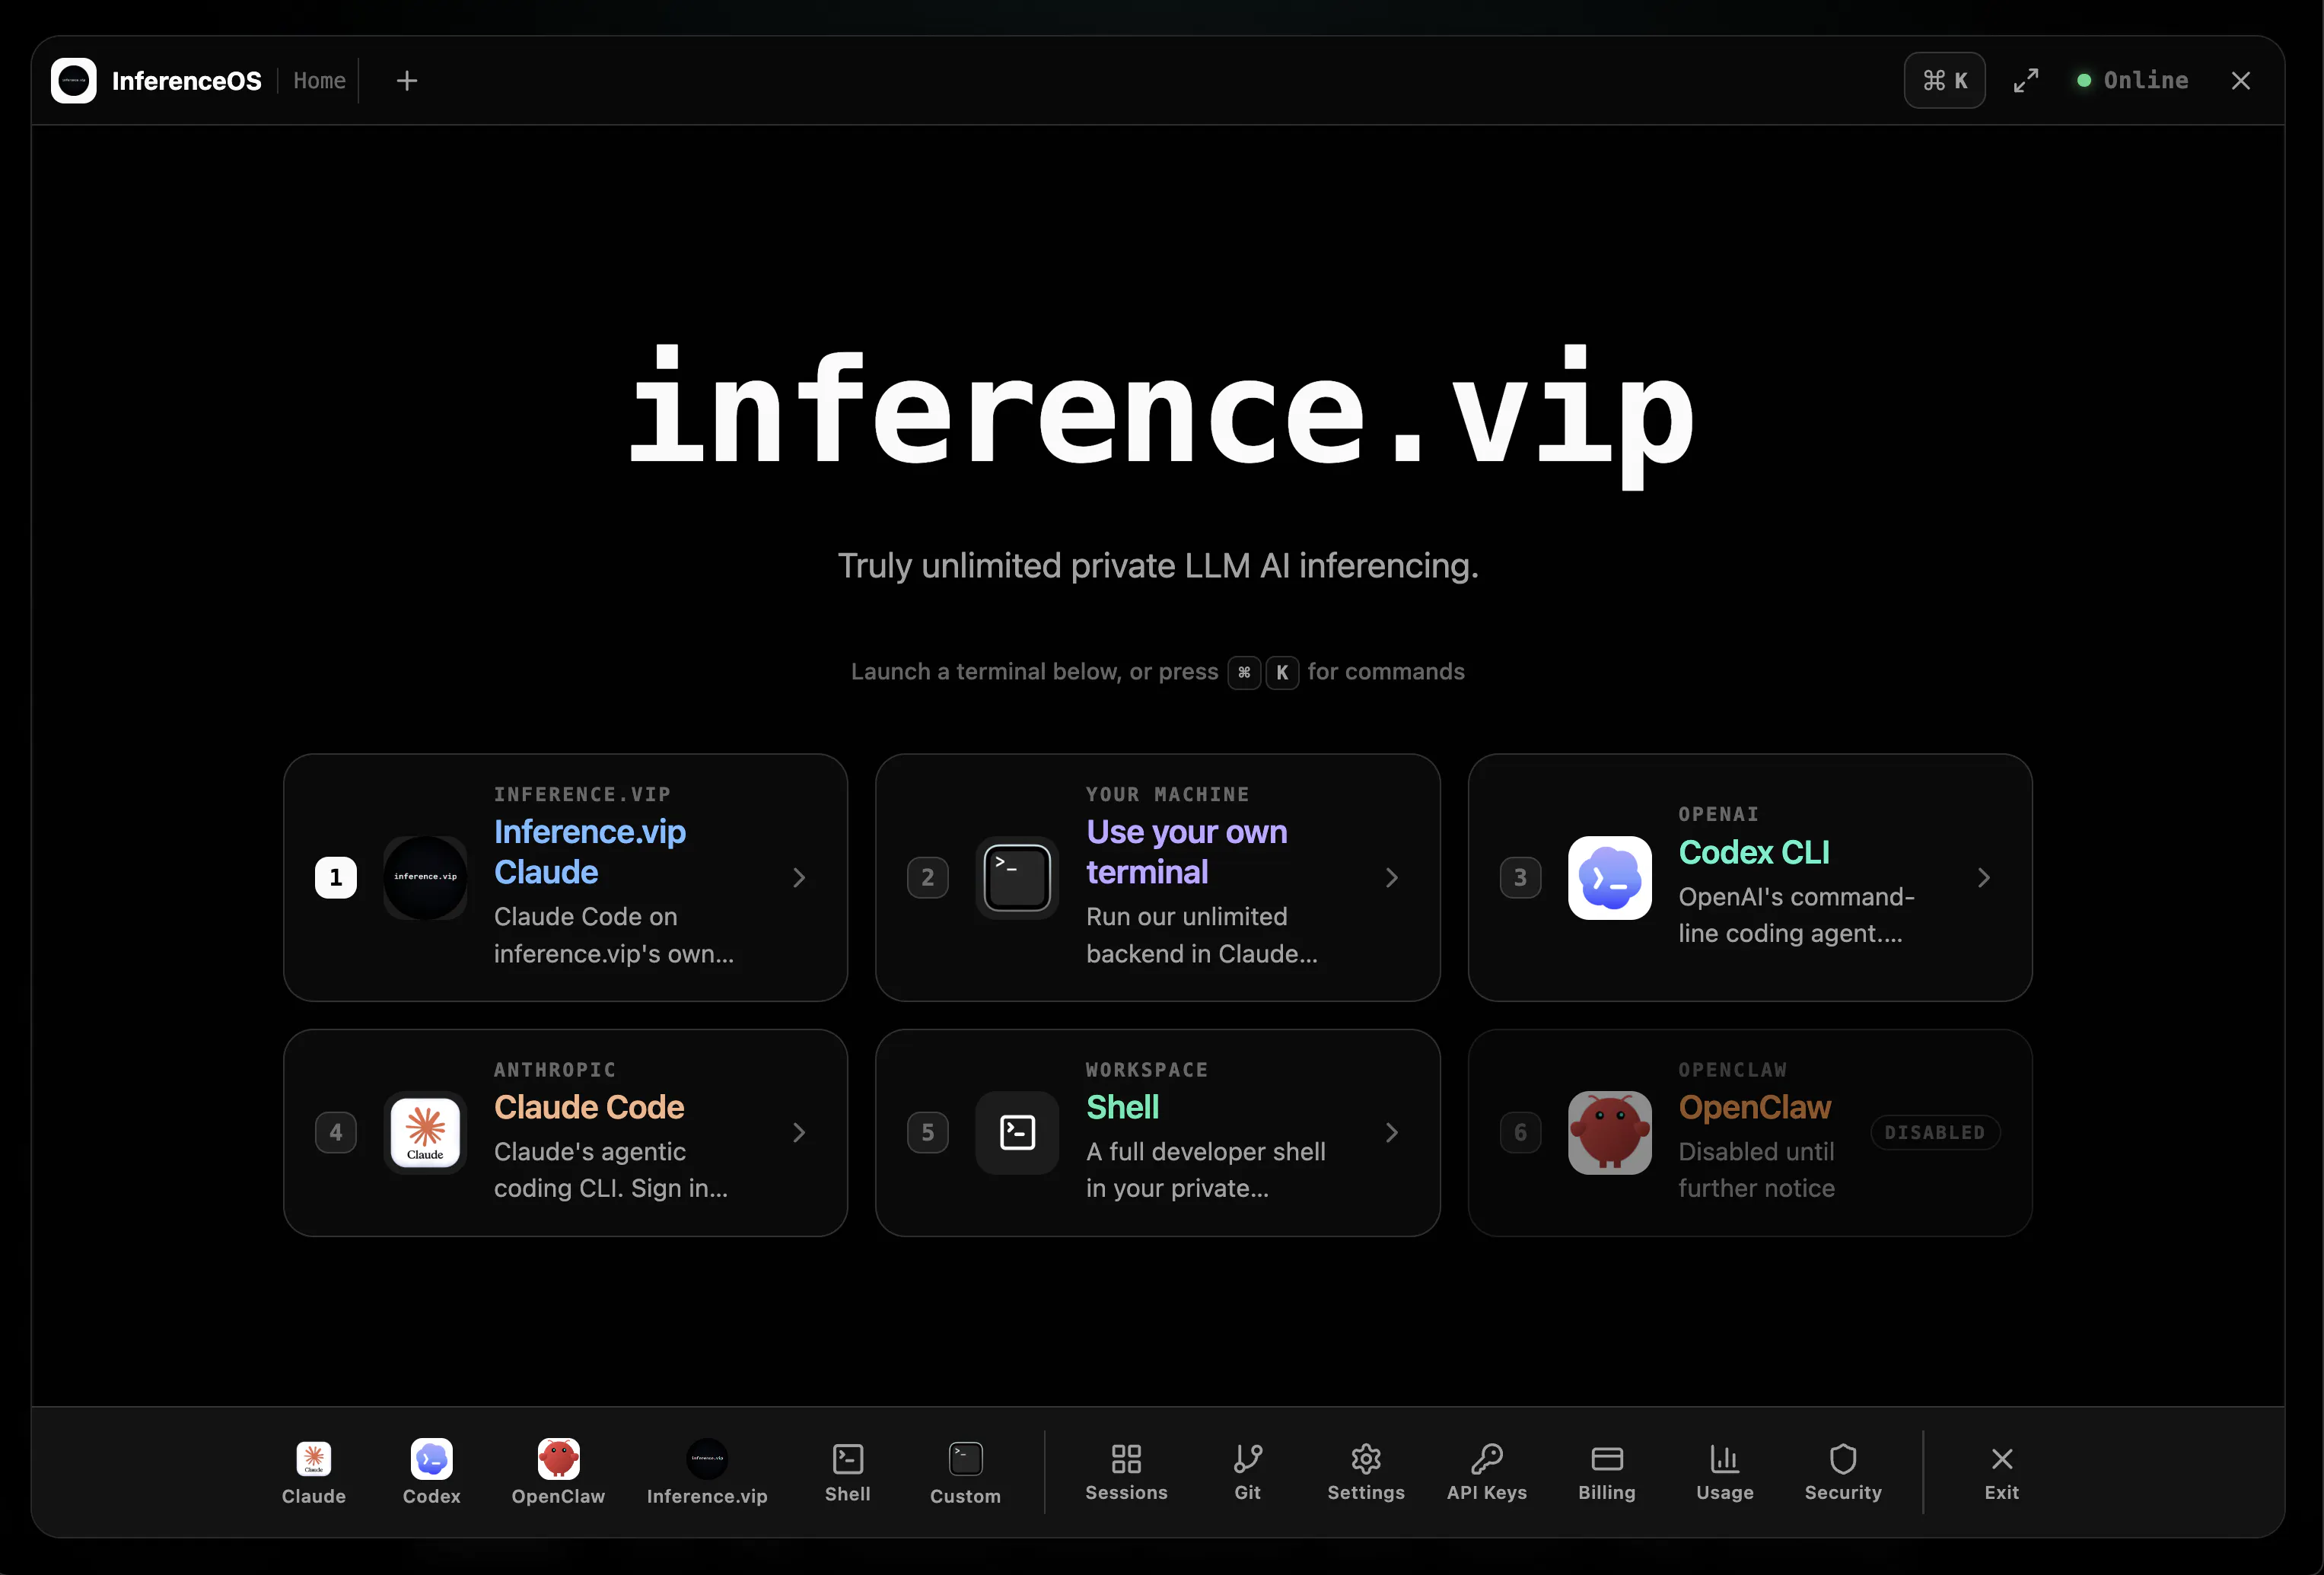Open the Git panel
Image resolution: width=2324 pixels, height=1575 pixels.
point(1247,1471)
